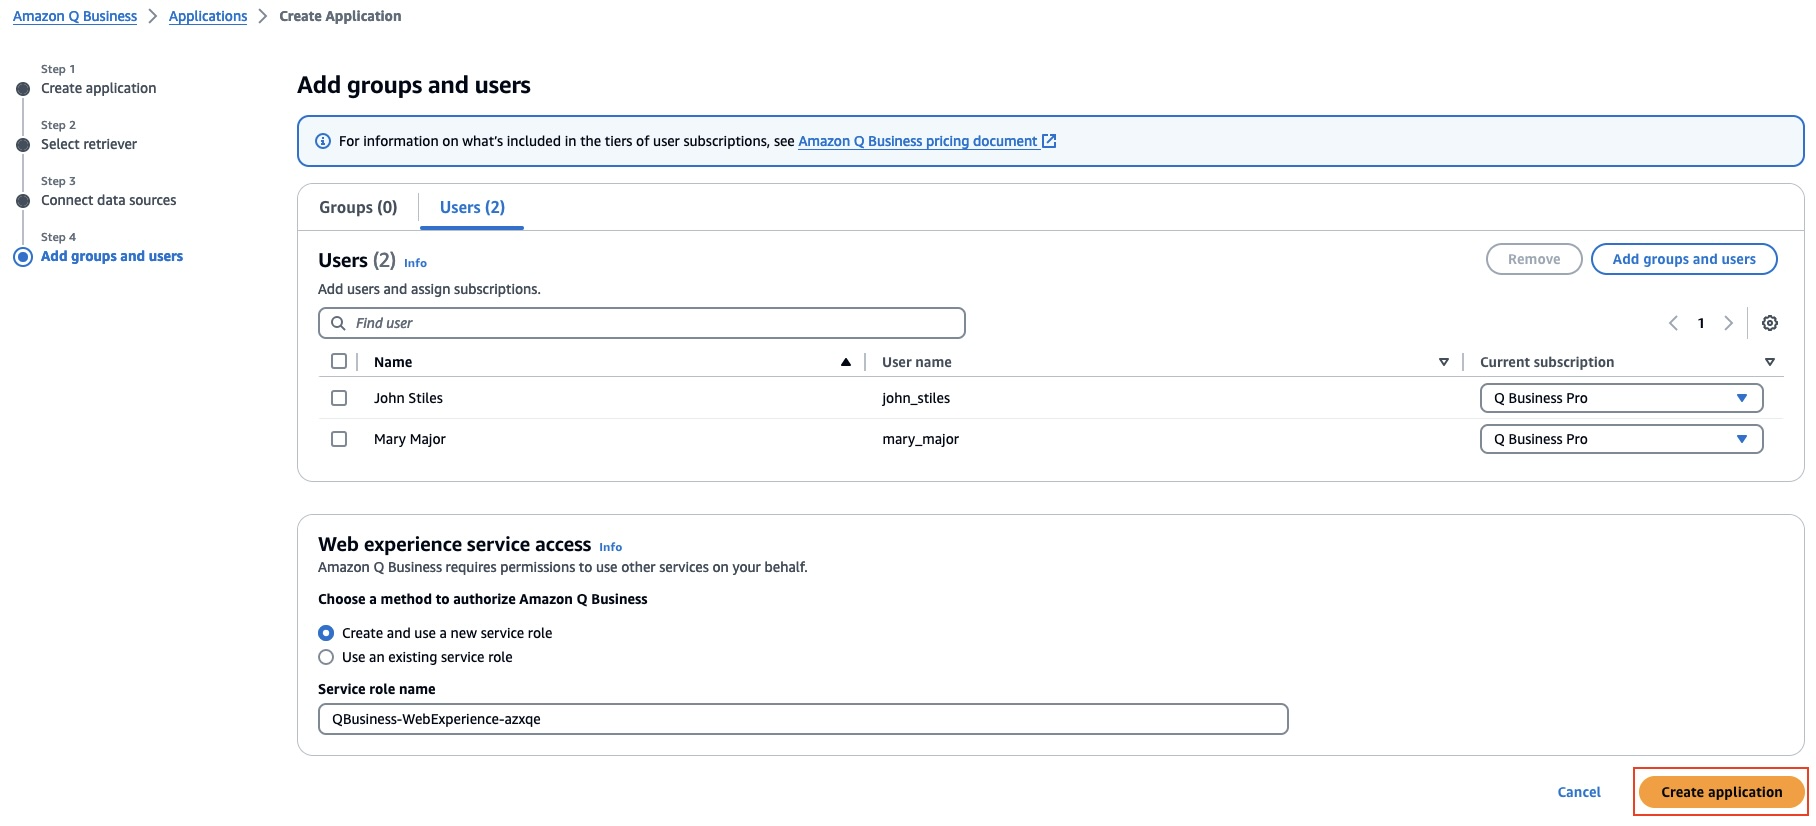This screenshot has width=1816, height=826.
Task: Switch to the Users (2) tab
Action: (472, 207)
